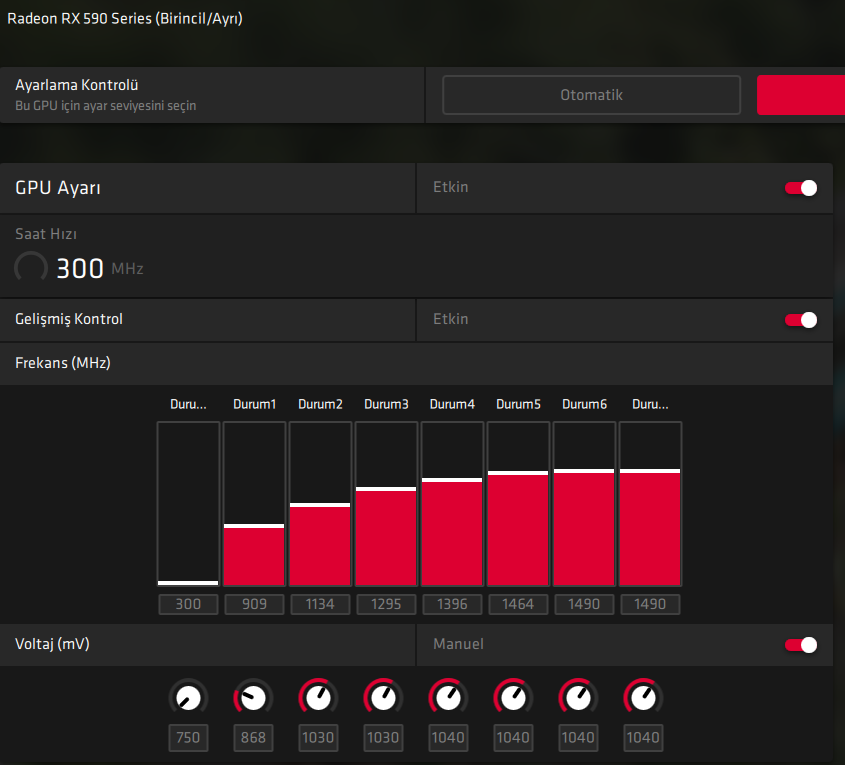Click the Durum4 state label
The height and width of the screenshot is (765, 845).
pos(452,404)
